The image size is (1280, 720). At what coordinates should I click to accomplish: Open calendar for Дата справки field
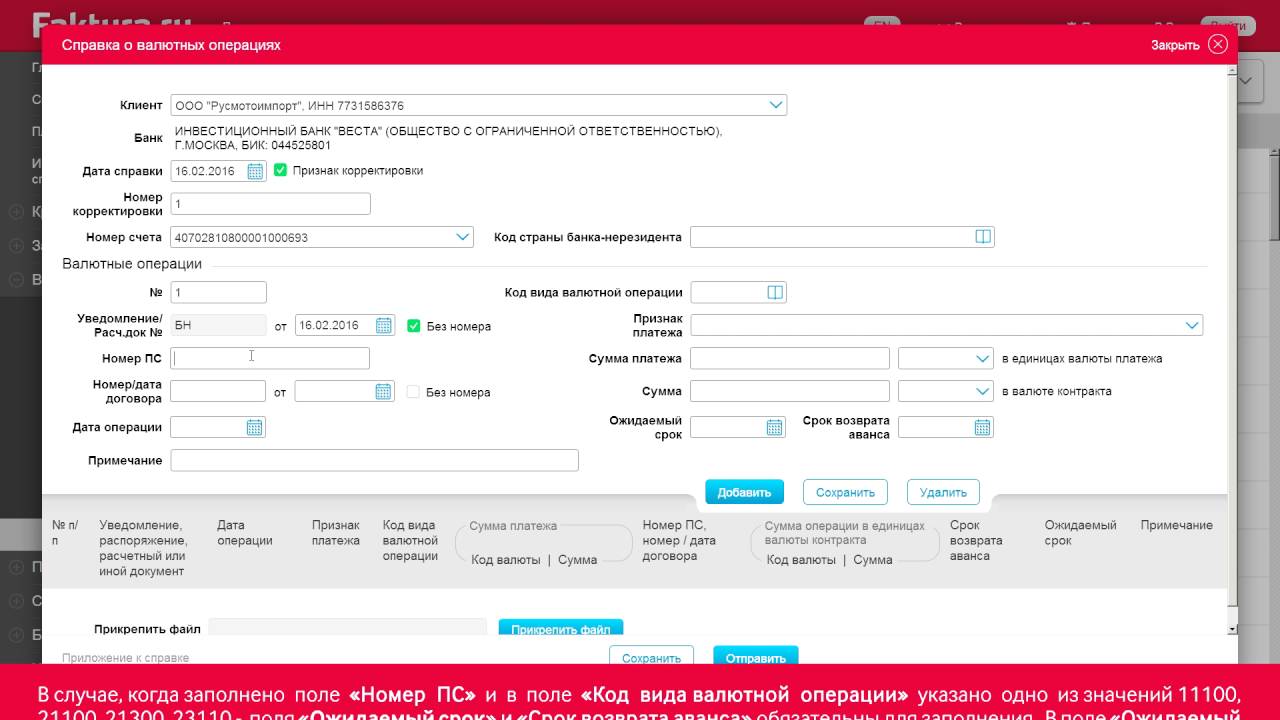point(255,171)
